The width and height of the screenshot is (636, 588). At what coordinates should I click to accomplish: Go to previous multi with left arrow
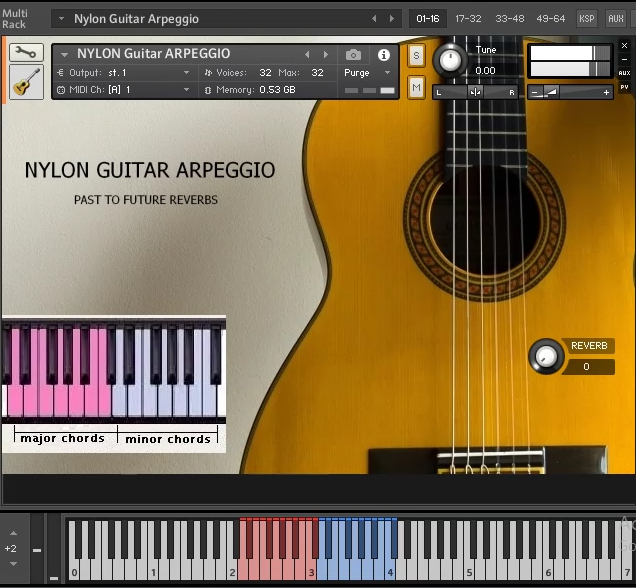(374, 19)
